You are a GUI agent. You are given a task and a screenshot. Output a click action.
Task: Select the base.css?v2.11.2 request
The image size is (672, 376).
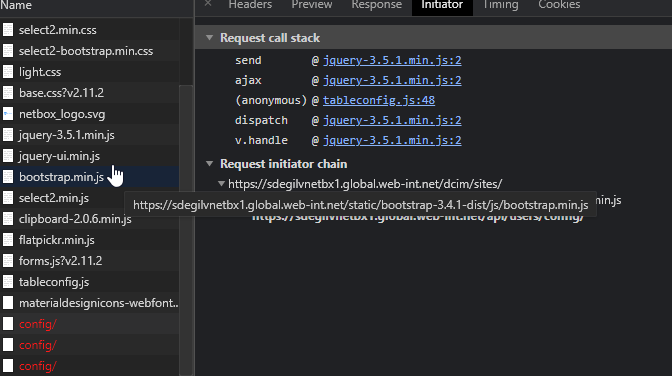[90, 93]
